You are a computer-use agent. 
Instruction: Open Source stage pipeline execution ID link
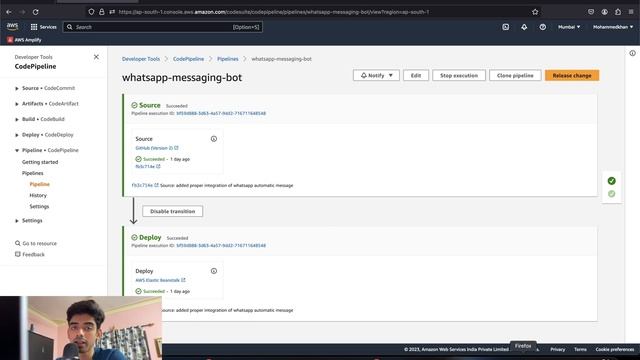tap(221, 113)
